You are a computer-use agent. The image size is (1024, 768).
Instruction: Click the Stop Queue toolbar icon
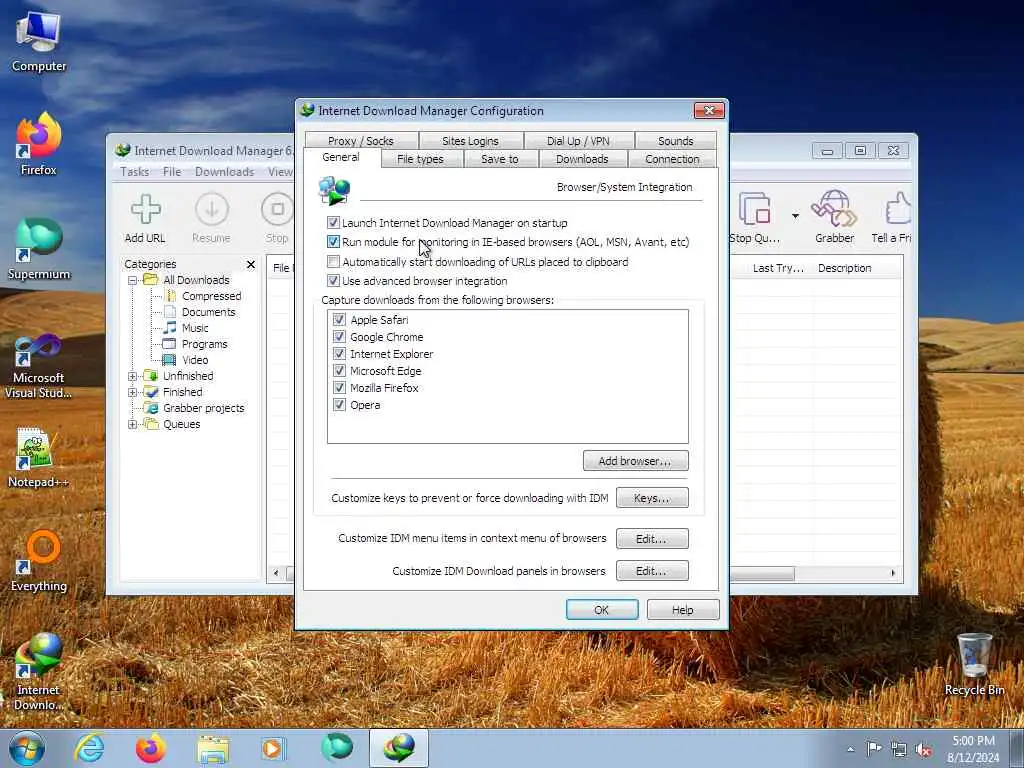[x=755, y=209]
